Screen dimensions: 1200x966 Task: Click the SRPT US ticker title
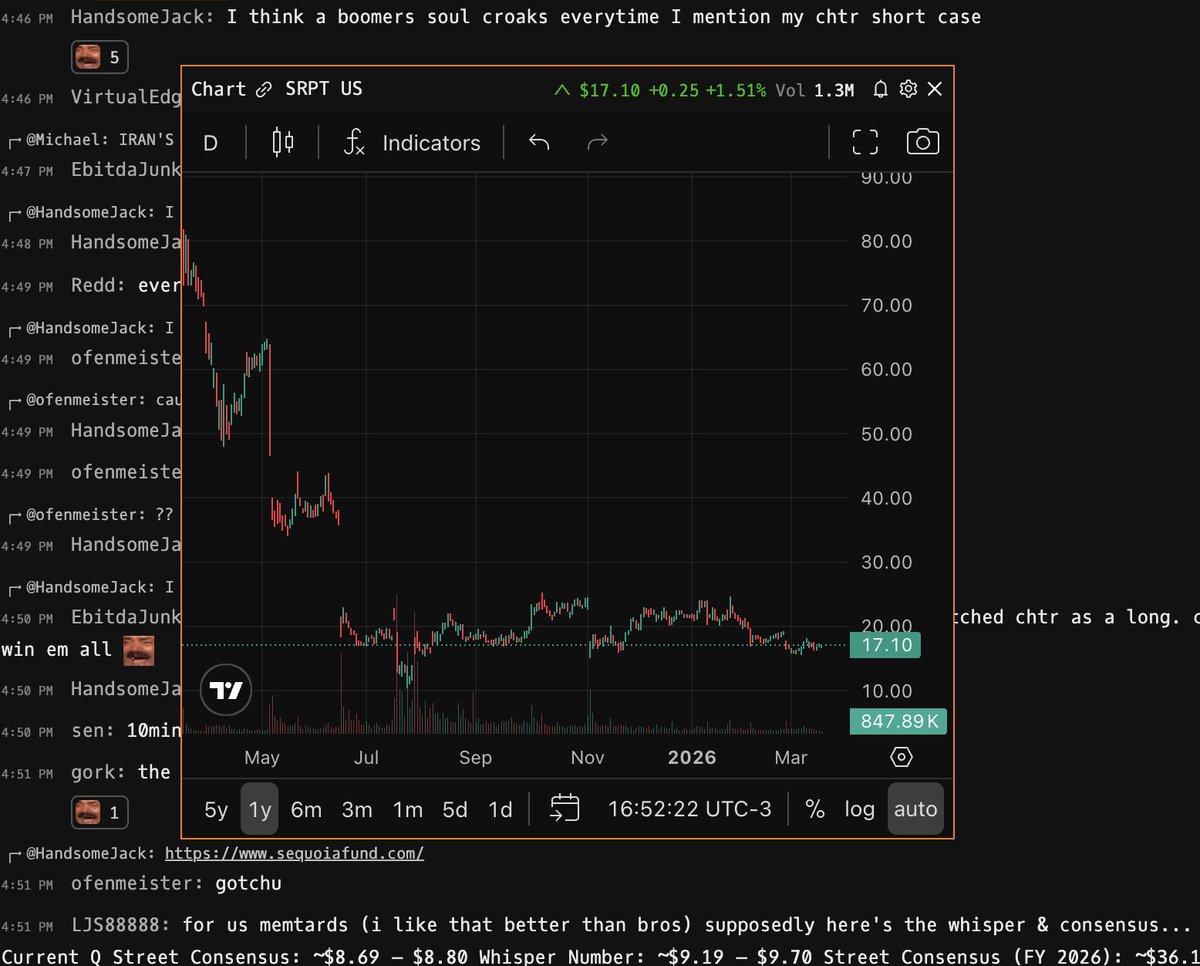click(x=322, y=89)
